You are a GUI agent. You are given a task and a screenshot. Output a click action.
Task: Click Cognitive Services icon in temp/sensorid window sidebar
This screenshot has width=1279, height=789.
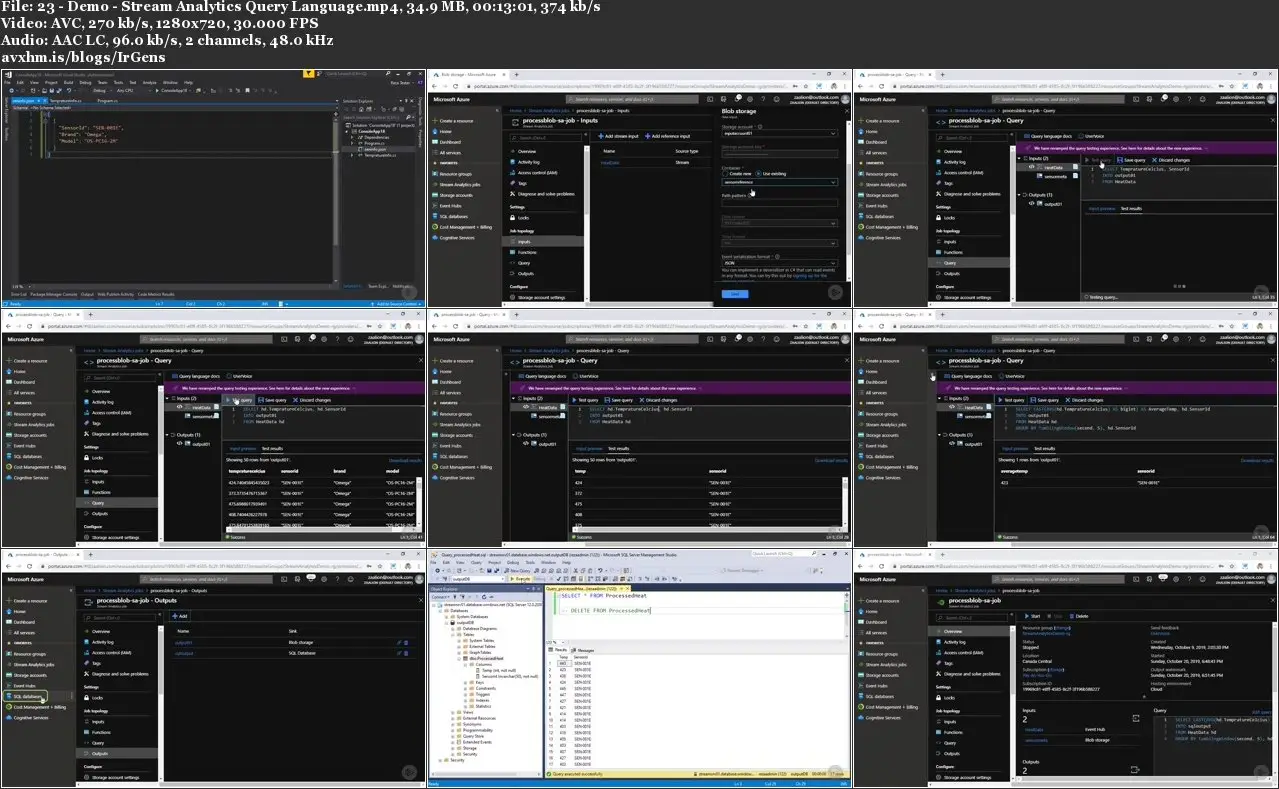point(435,478)
